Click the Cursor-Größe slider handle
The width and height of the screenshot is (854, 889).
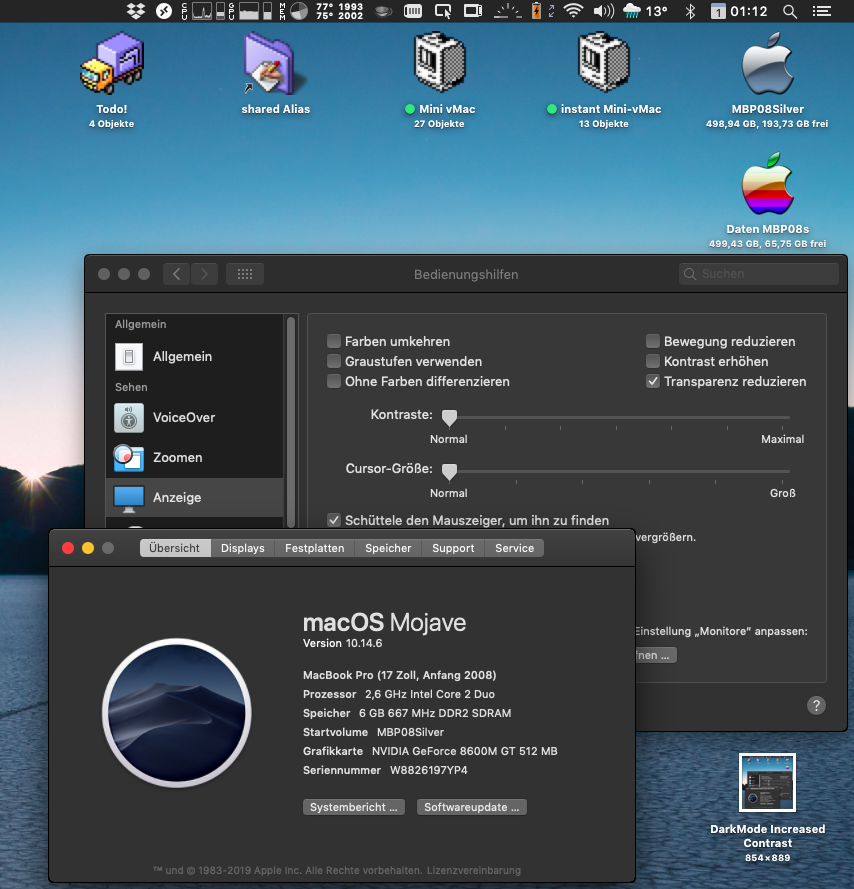point(449,472)
